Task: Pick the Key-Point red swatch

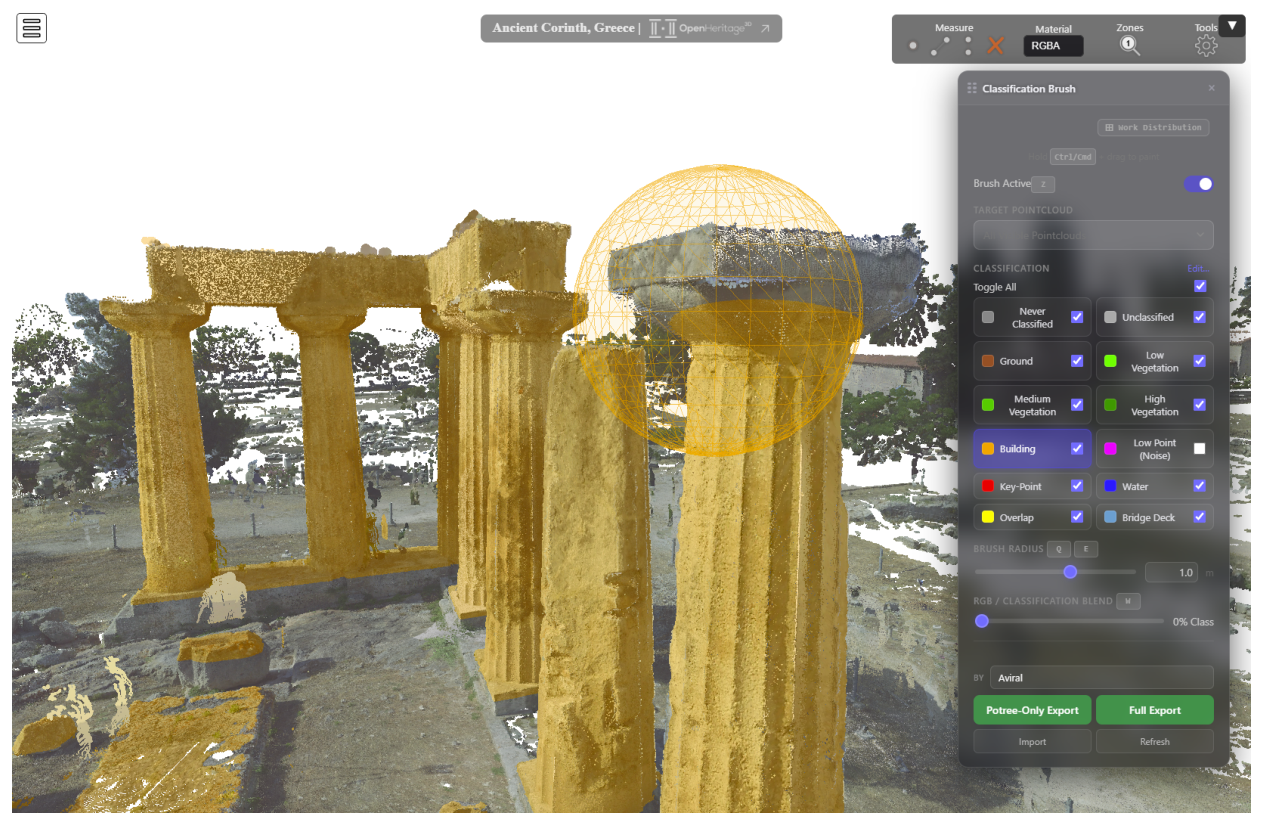Action: pos(988,486)
